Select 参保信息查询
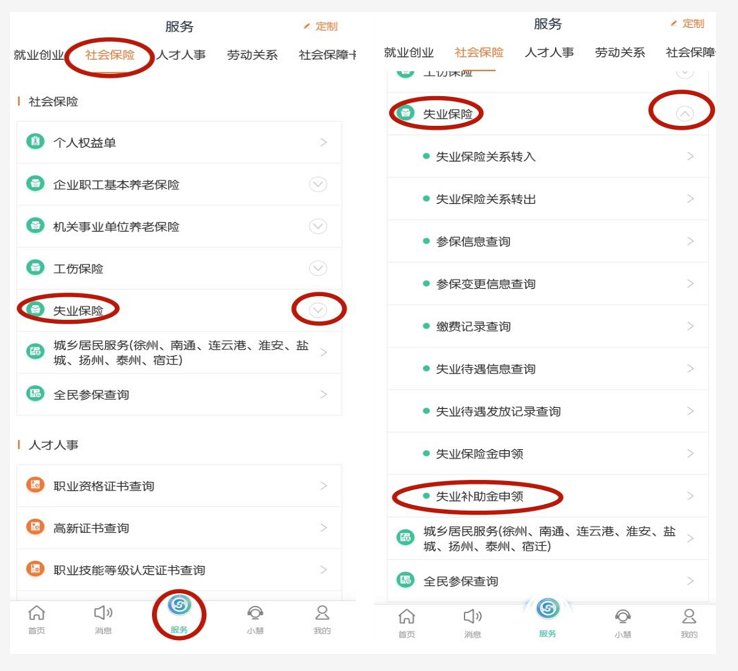738x671 pixels. point(547,241)
